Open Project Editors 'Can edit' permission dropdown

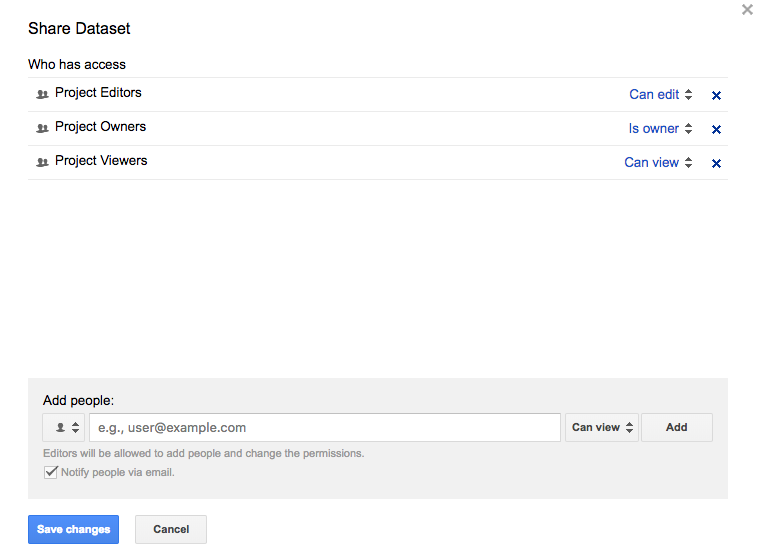(x=660, y=95)
